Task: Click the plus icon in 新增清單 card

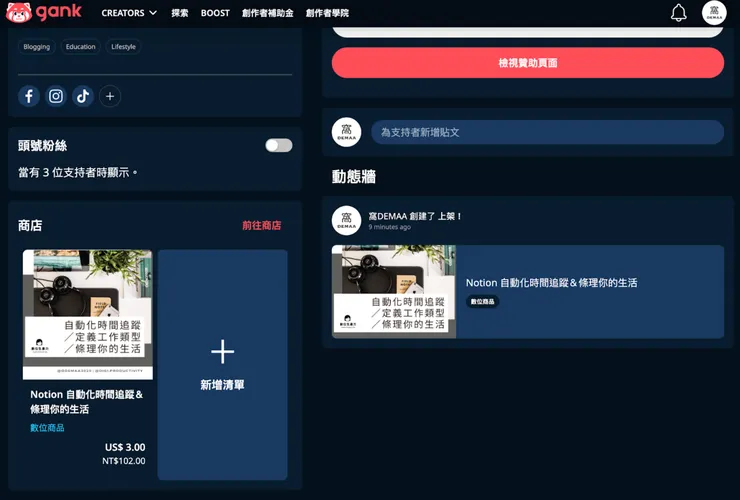Action: (x=222, y=352)
